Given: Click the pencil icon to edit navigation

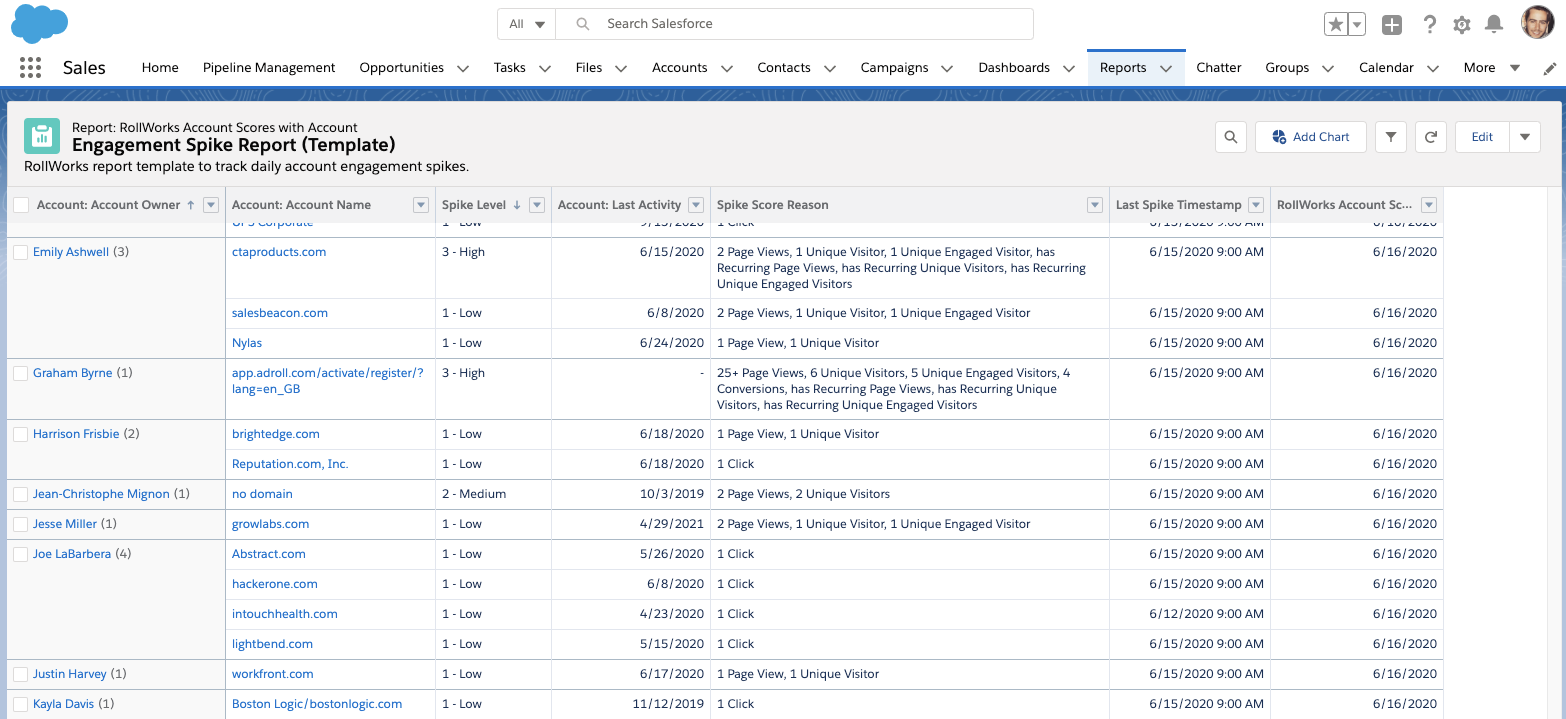Looking at the screenshot, I should click(x=1550, y=68).
